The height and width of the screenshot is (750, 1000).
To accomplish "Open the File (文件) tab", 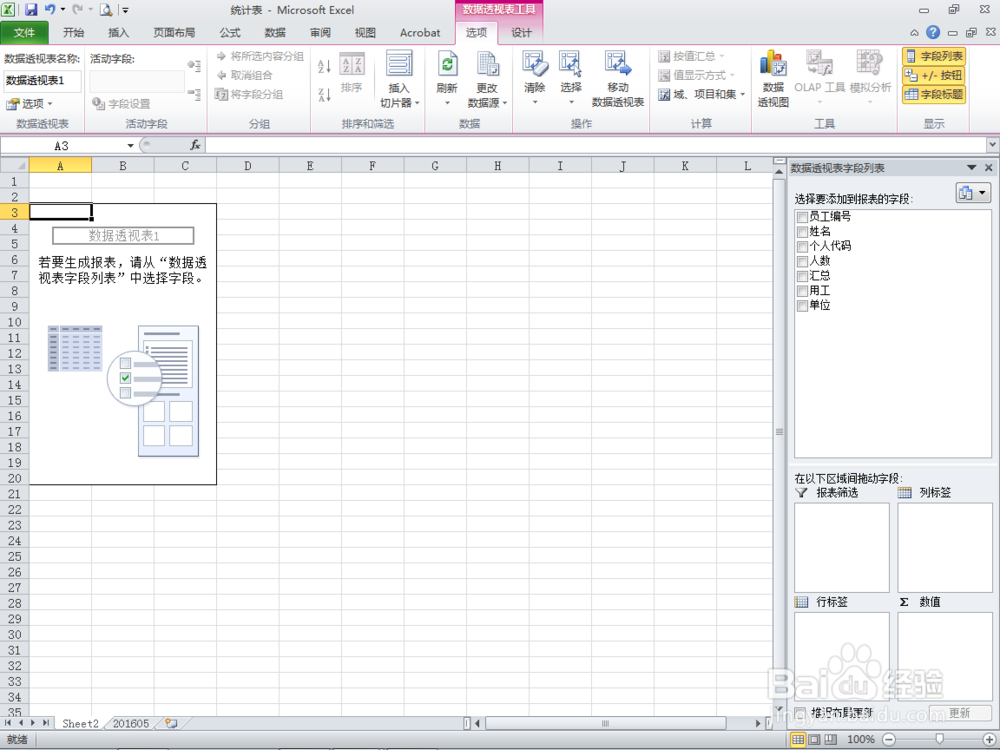I will [x=24, y=33].
